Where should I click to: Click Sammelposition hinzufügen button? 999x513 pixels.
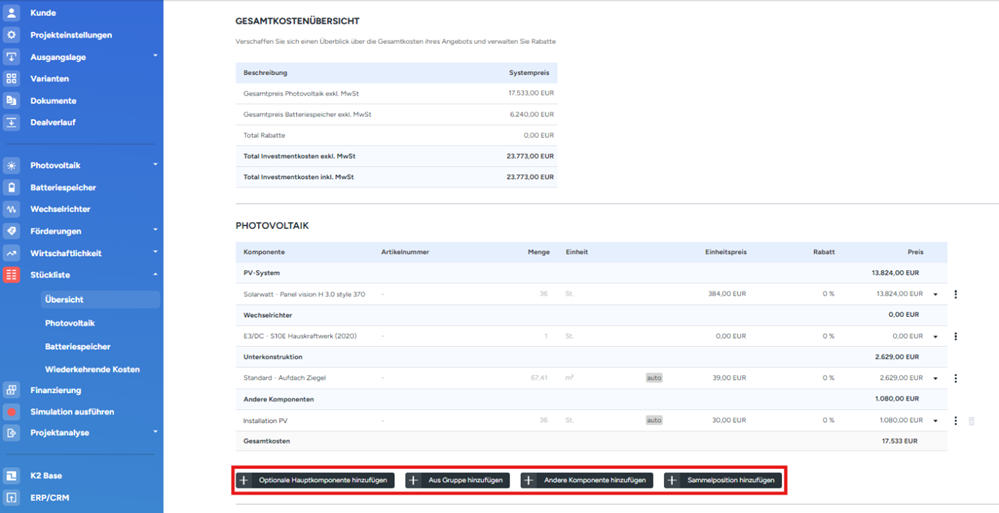(x=723, y=481)
